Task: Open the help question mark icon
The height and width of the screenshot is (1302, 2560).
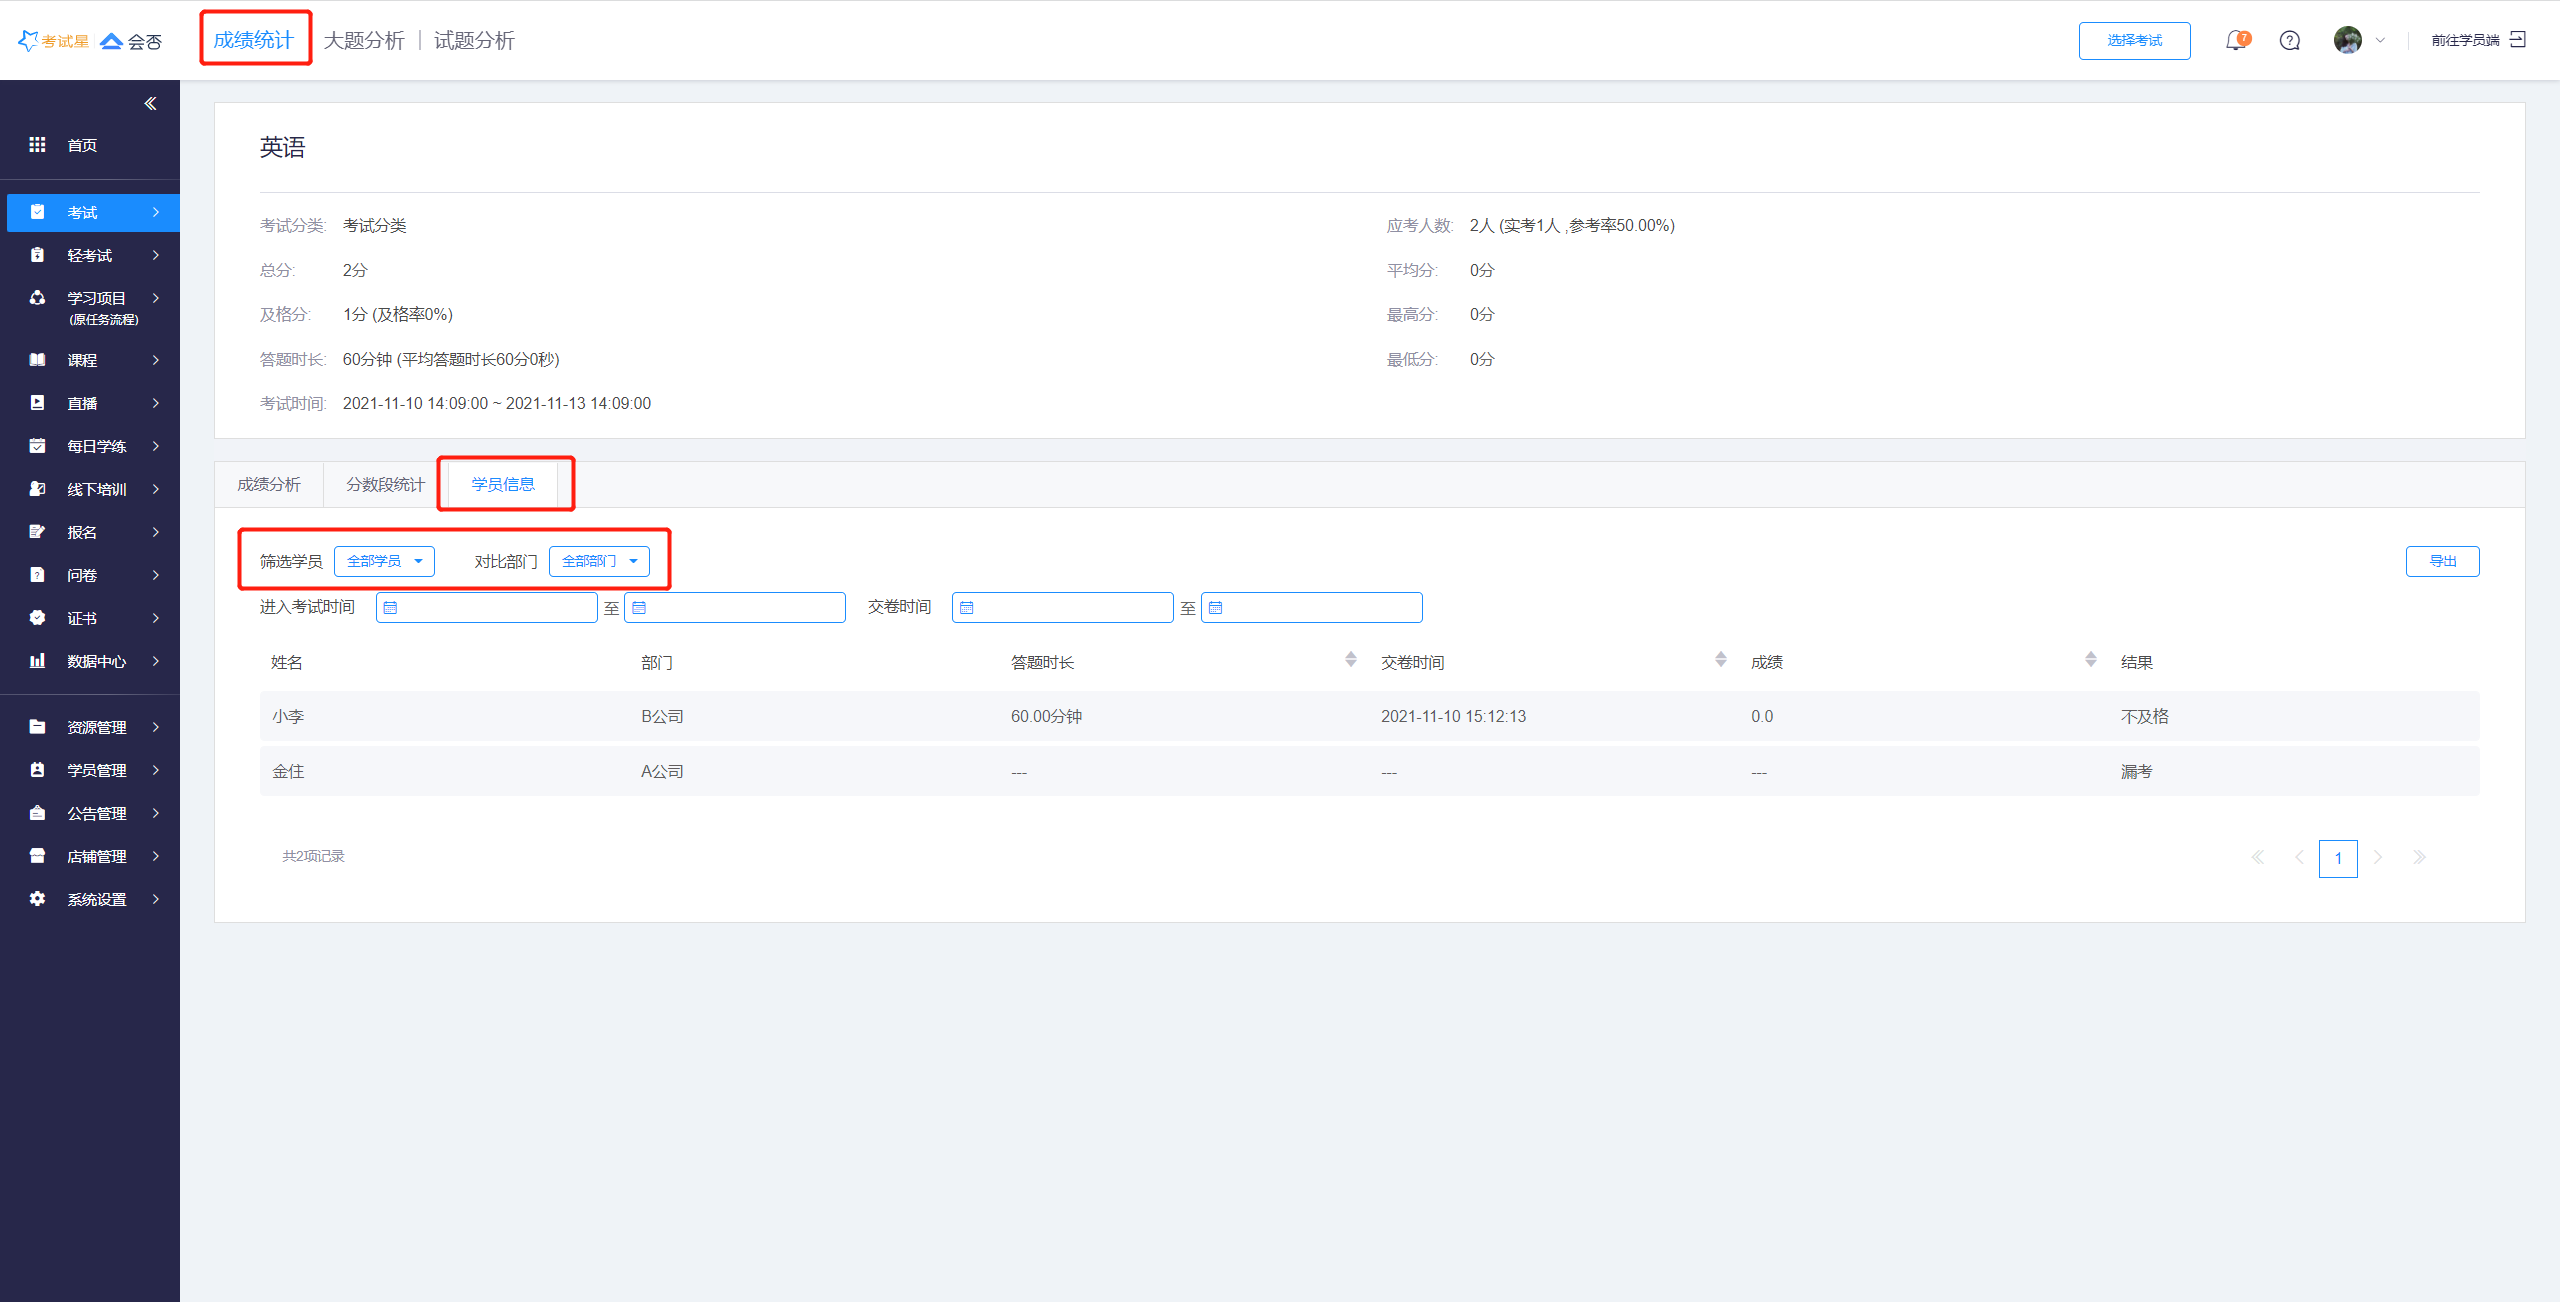Action: 2289,41
